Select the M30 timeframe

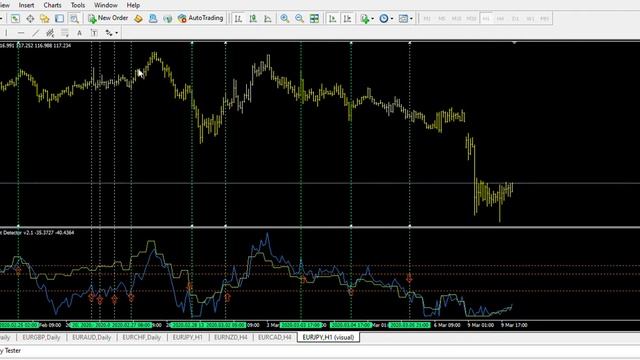471,19
